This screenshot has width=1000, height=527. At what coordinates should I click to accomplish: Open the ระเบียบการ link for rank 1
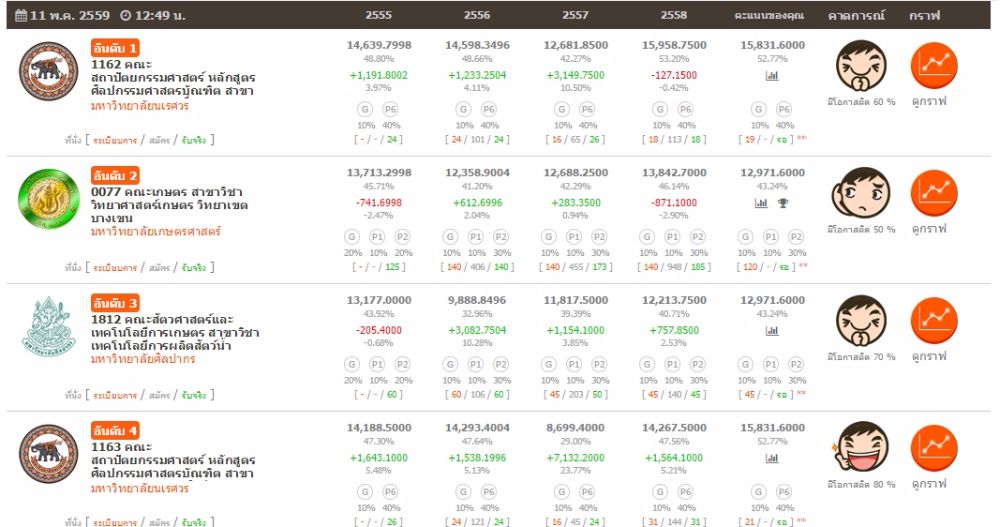coord(116,140)
